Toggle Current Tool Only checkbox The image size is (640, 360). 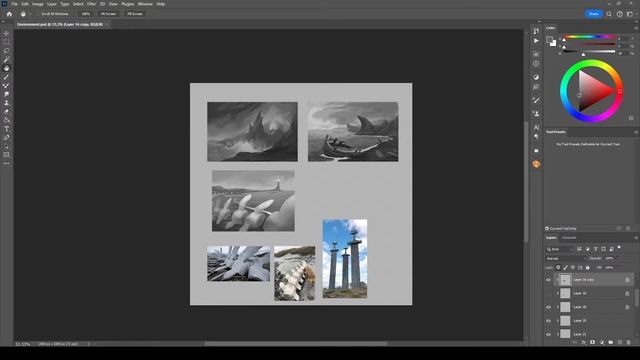click(x=547, y=229)
